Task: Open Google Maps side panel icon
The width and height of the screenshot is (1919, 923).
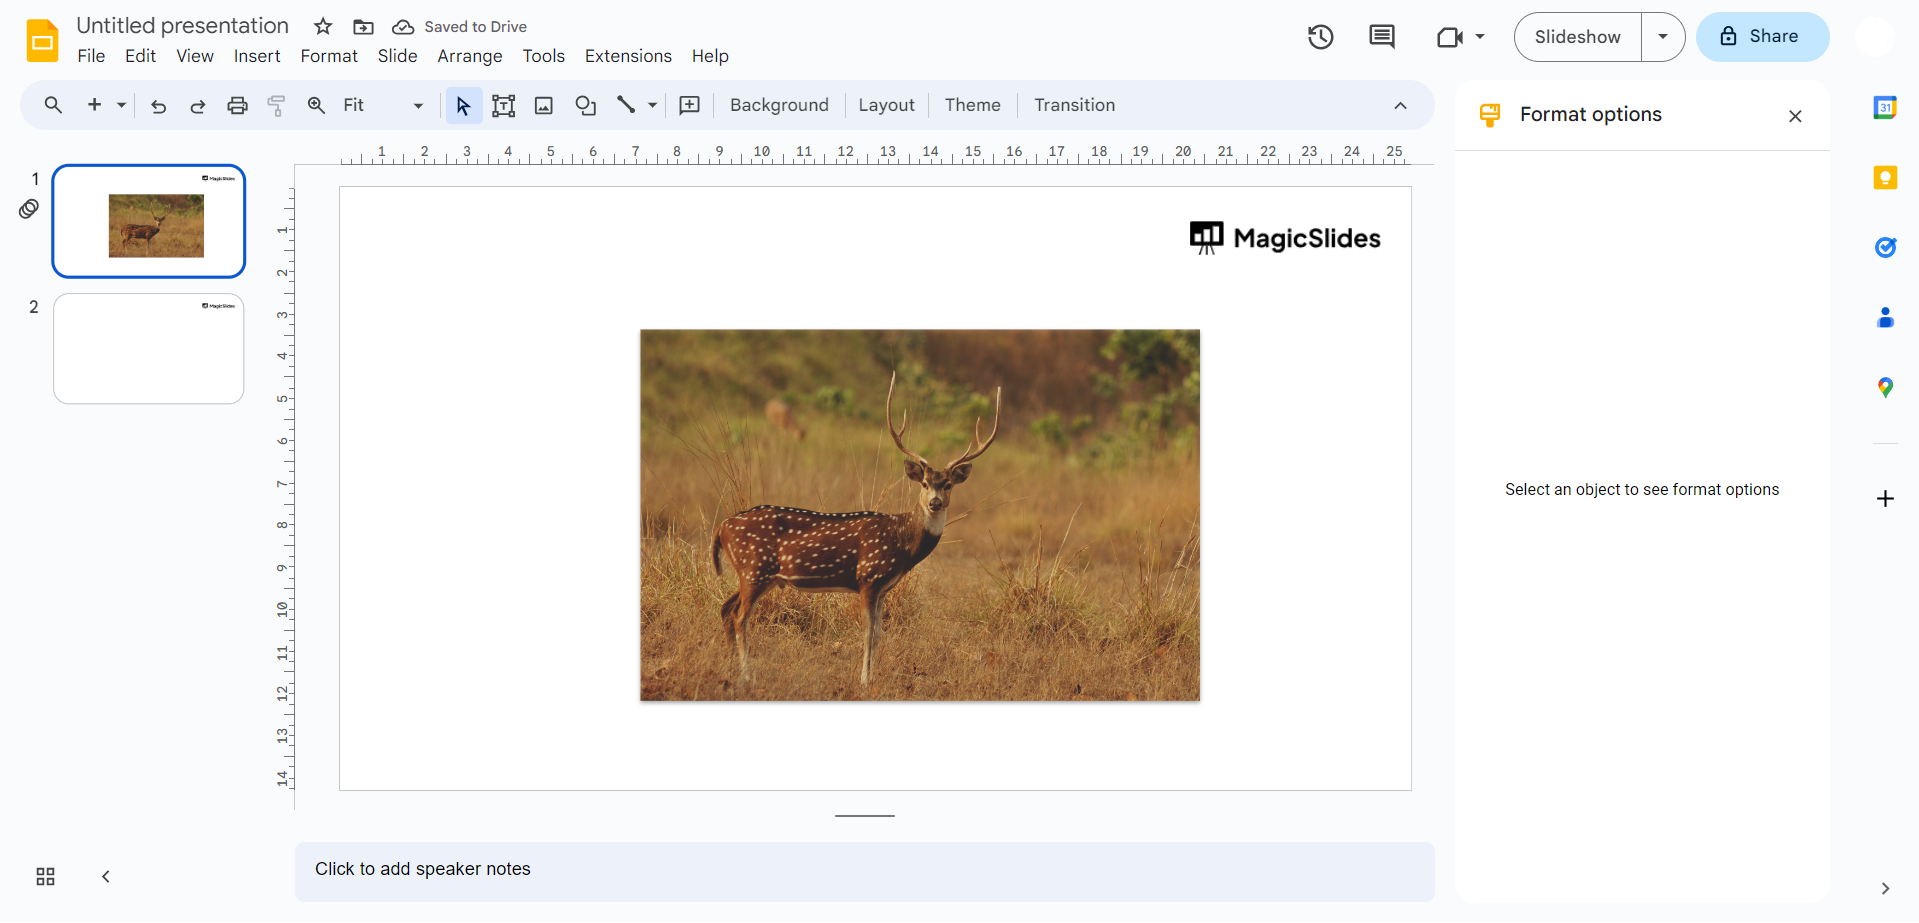Action: click(1884, 388)
